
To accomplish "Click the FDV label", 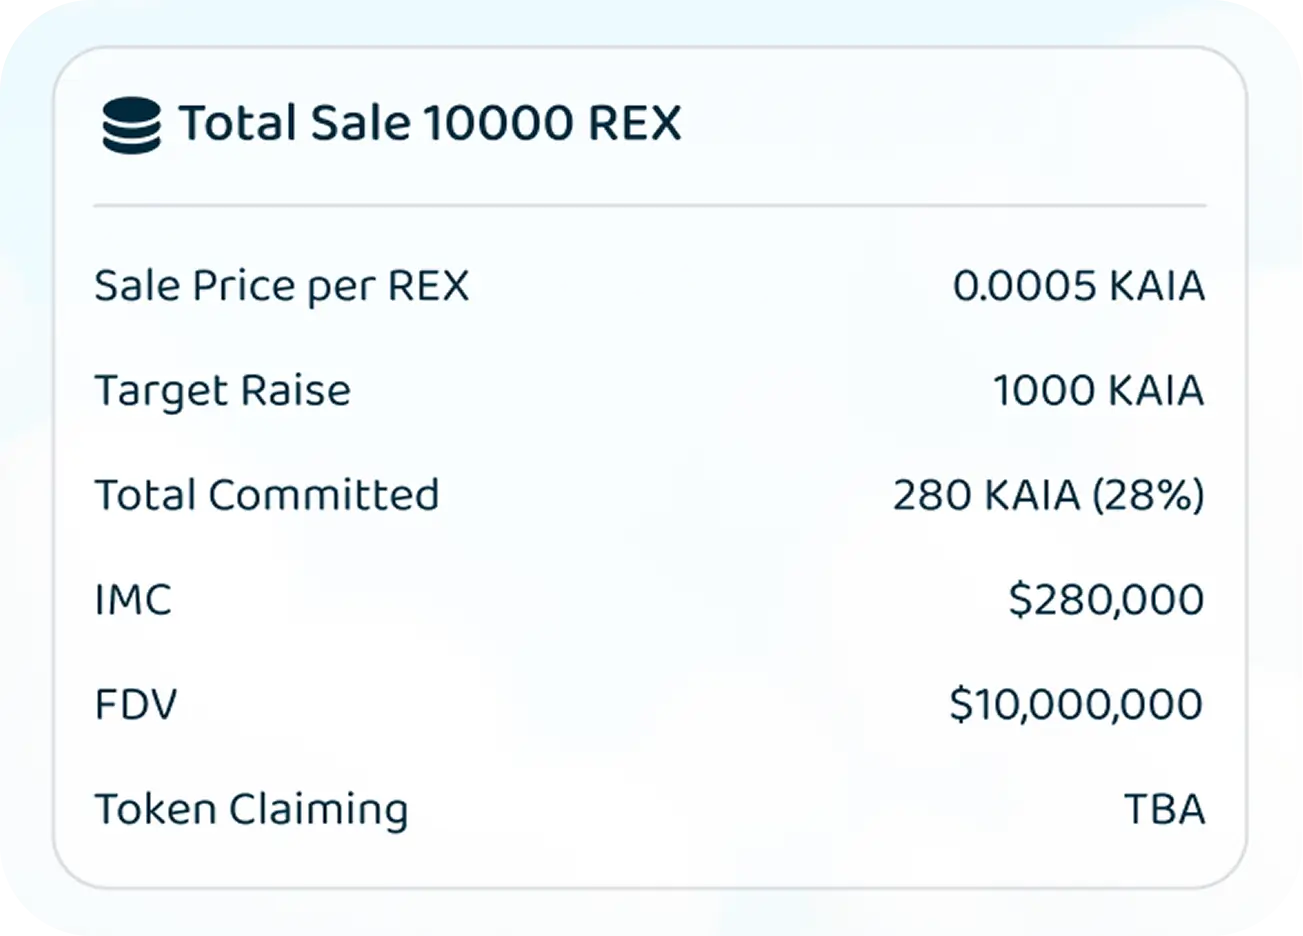I will [x=135, y=705].
